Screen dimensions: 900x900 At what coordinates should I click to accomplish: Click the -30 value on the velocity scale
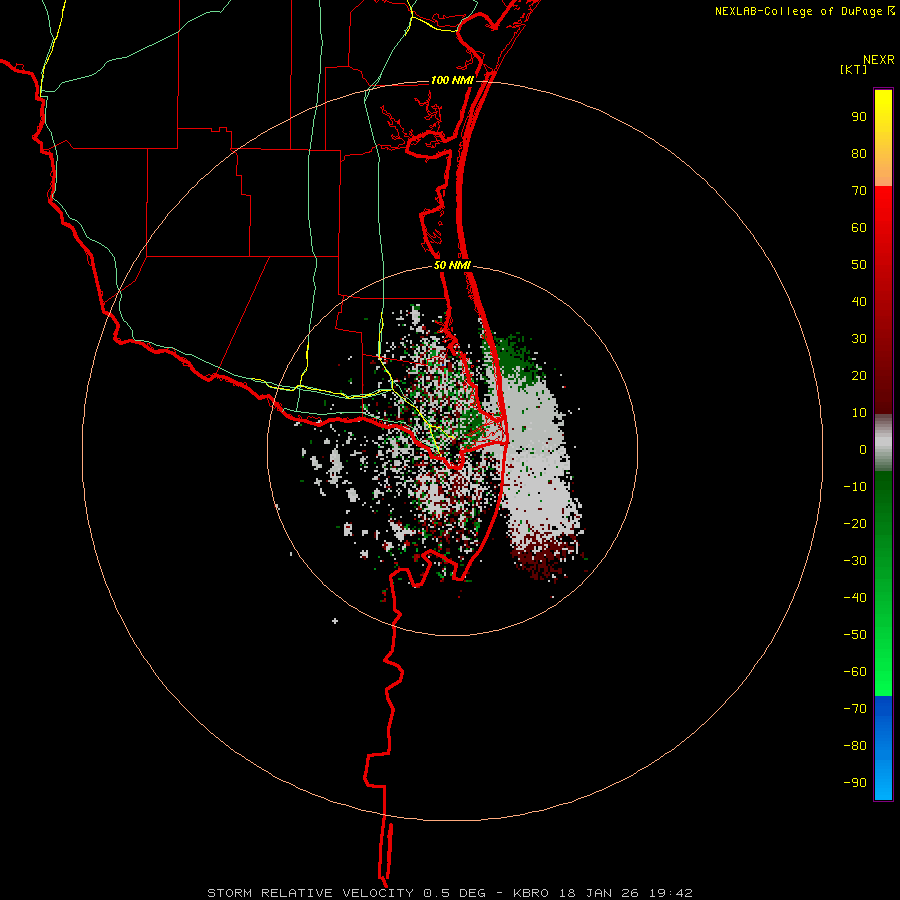coord(855,560)
